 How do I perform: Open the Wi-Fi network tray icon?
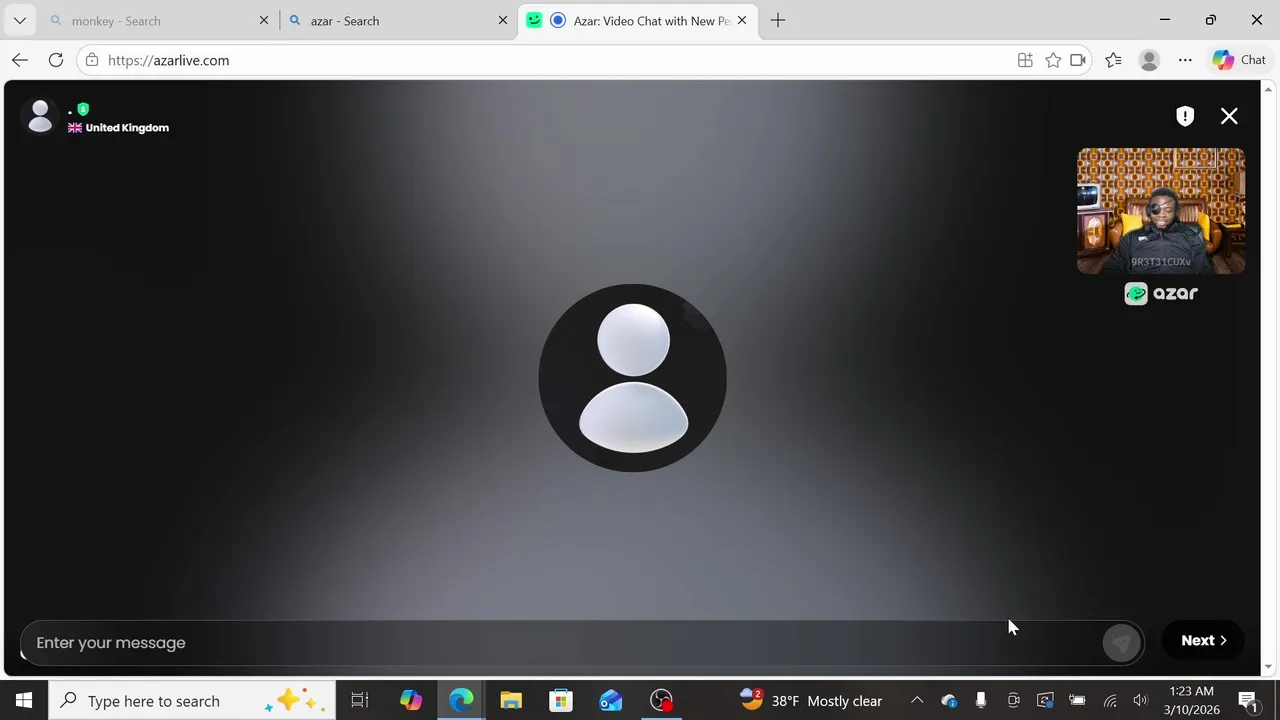click(1110, 701)
